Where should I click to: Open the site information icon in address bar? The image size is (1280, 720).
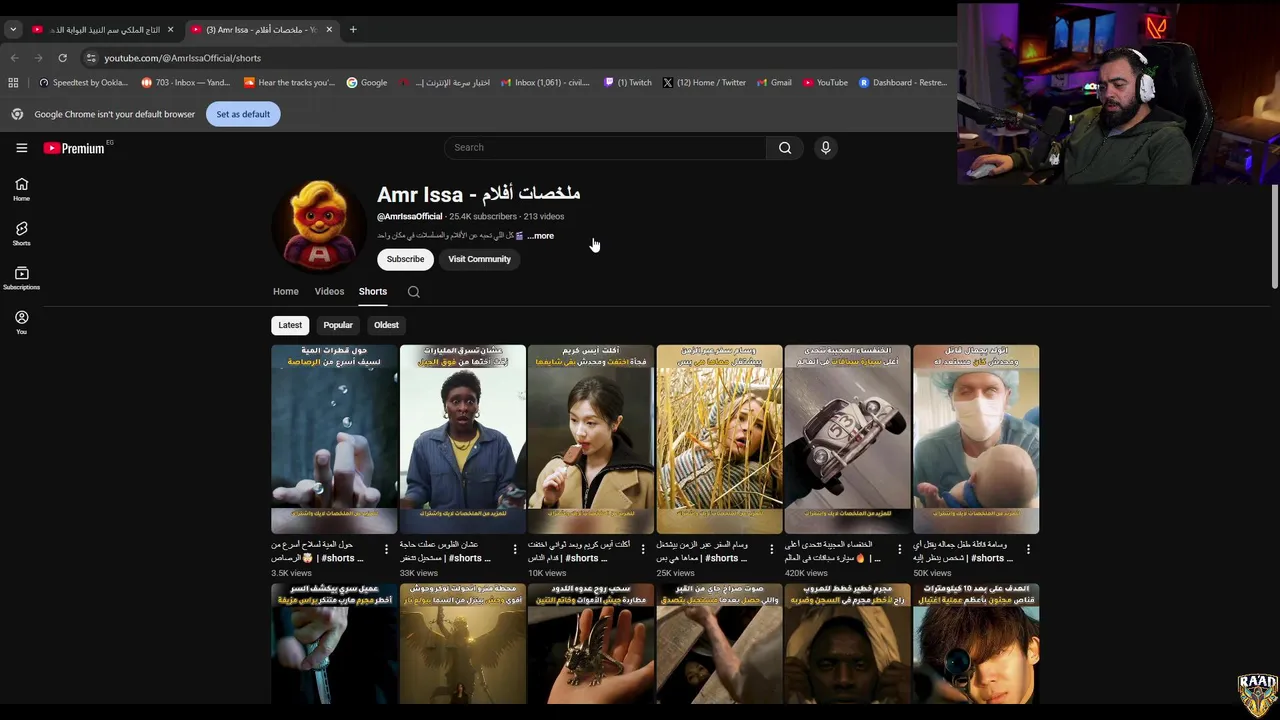91,58
